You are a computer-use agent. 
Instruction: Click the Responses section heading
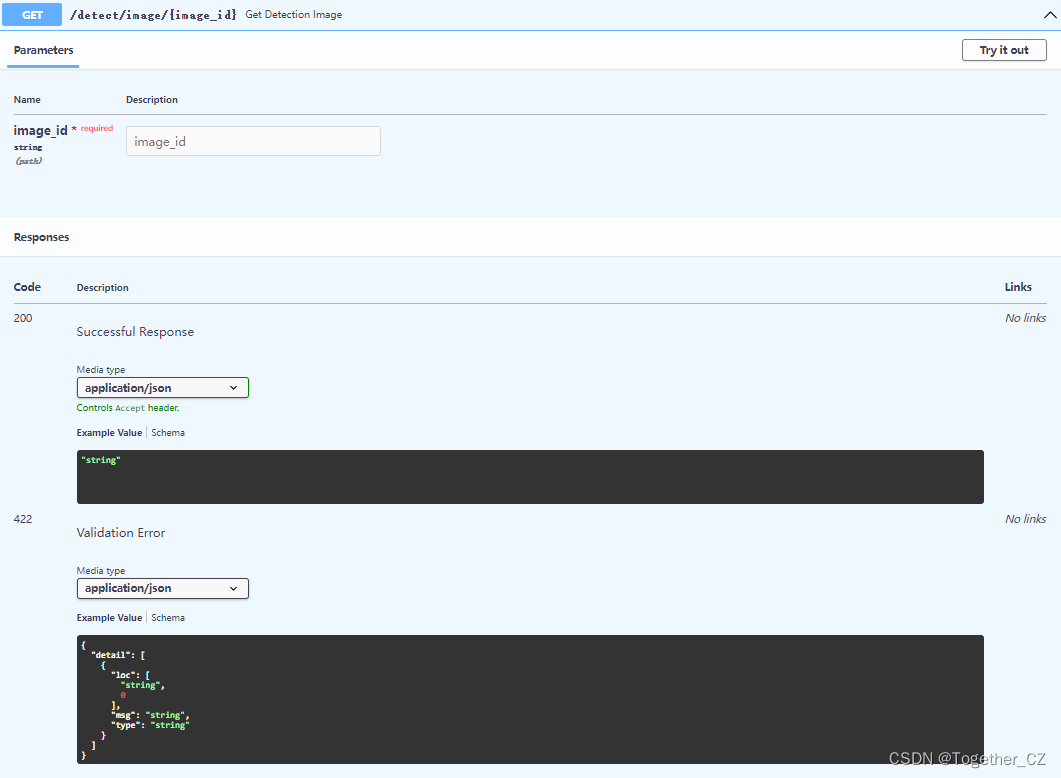pyautogui.click(x=41, y=237)
